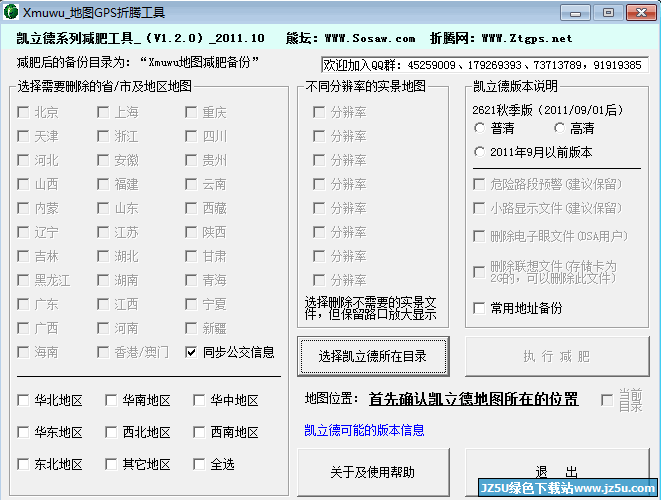Viewport: 661px width, 500px height.
Task: Check the 香港/澳门 checkbox
Action: click(103, 352)
